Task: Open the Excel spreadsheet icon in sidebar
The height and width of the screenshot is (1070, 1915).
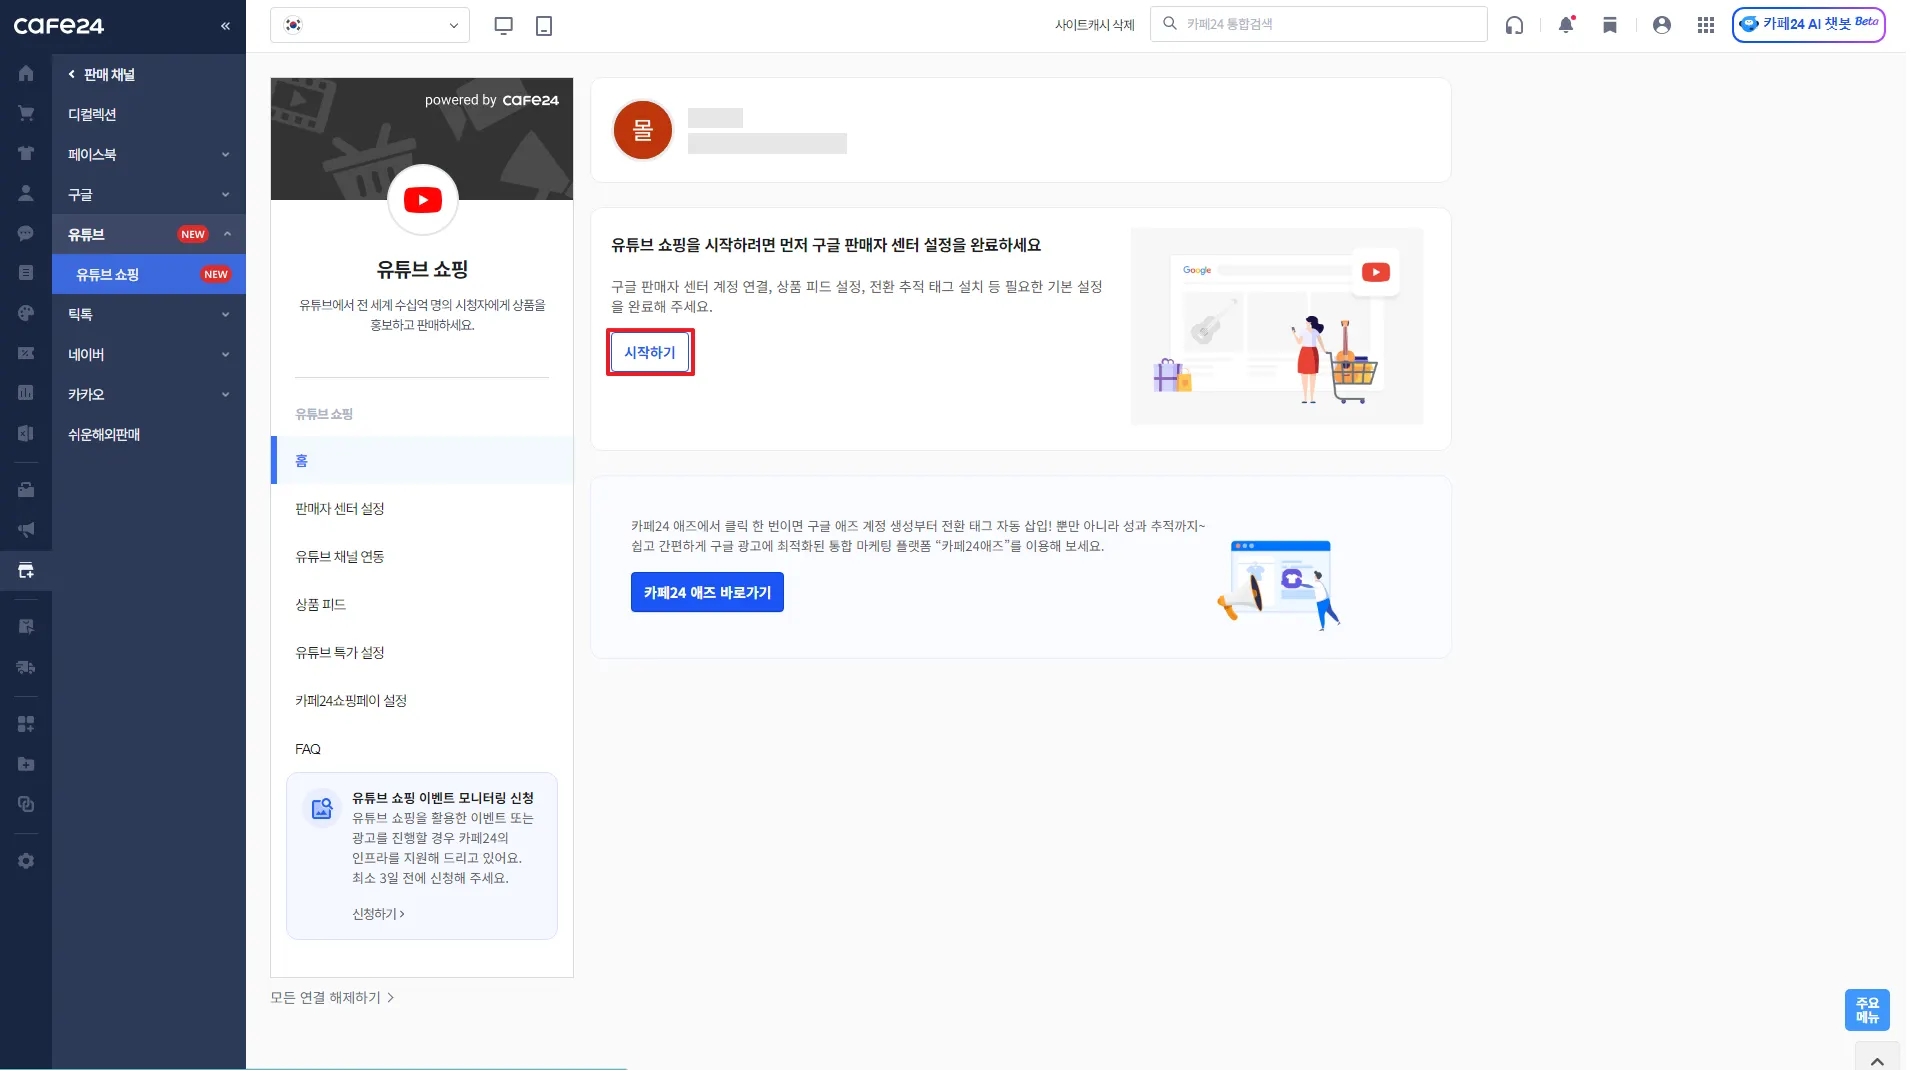Action: pos(26,433)
